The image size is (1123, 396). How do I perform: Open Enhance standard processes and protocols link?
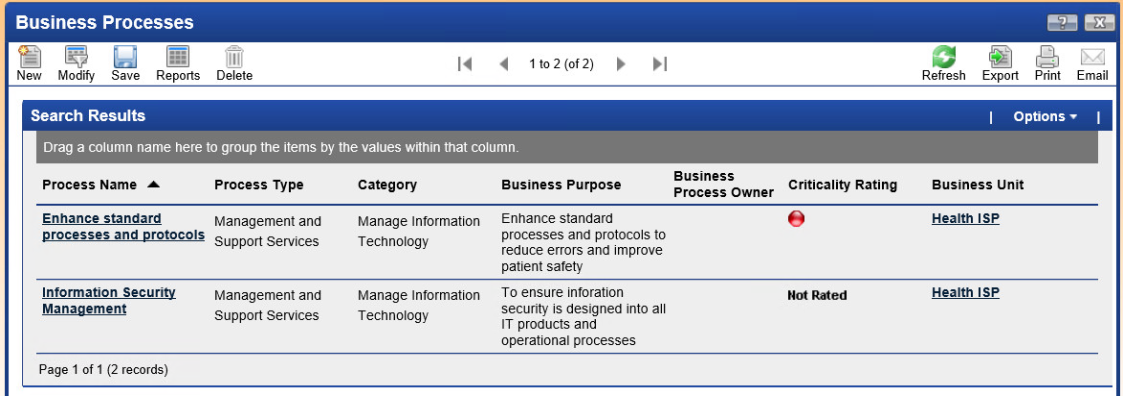click(x=123, y=226)
